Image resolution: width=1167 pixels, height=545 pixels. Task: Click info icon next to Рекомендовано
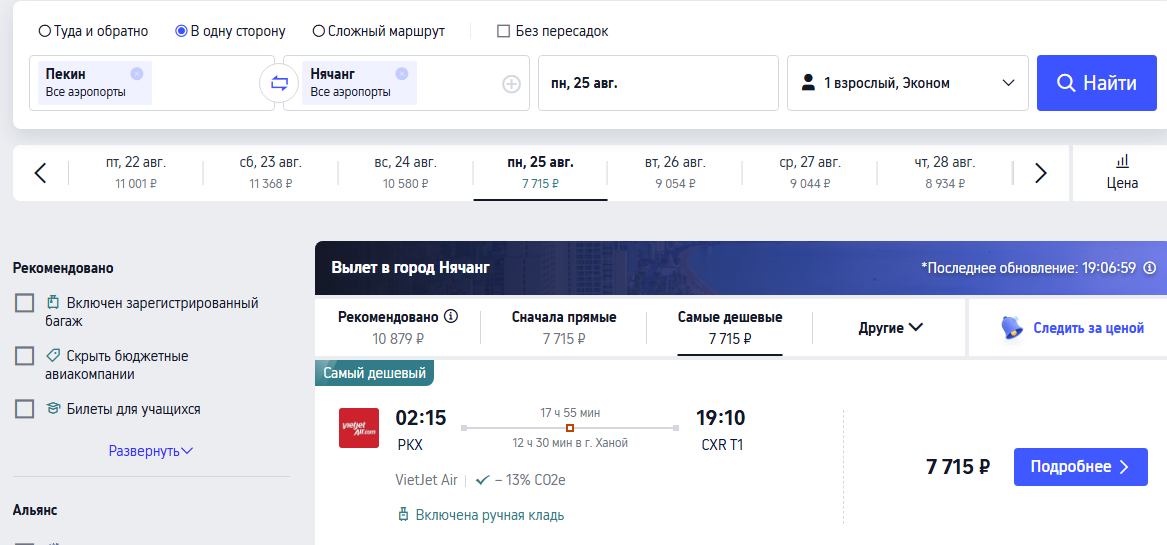click(450, 316)
